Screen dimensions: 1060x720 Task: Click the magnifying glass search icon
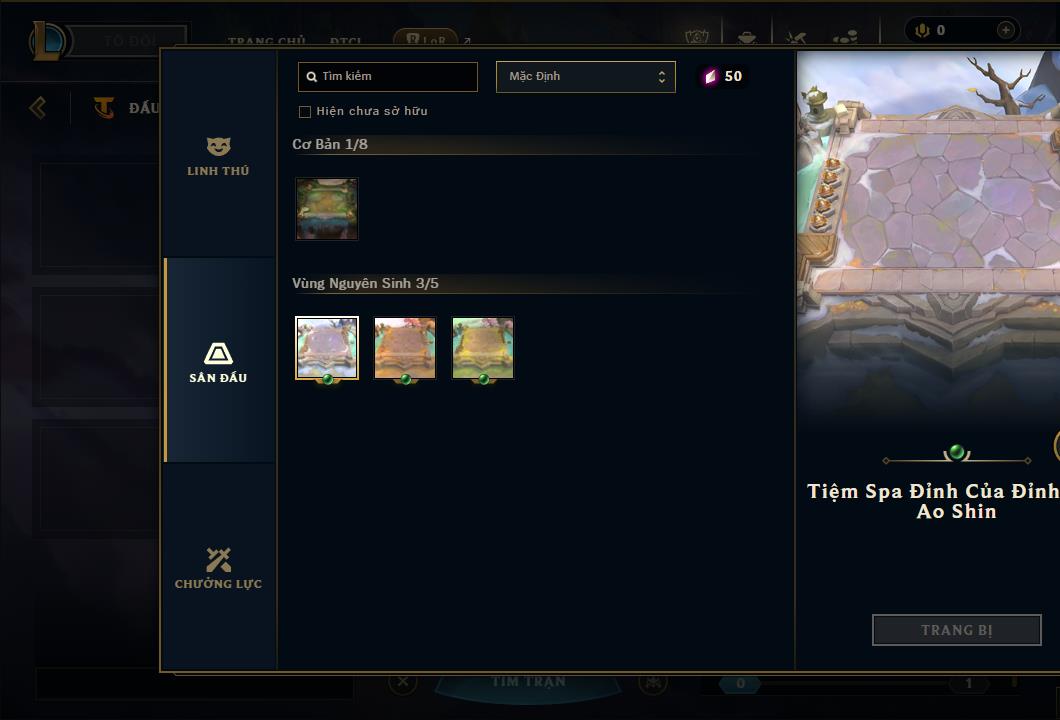pos(312,76)
